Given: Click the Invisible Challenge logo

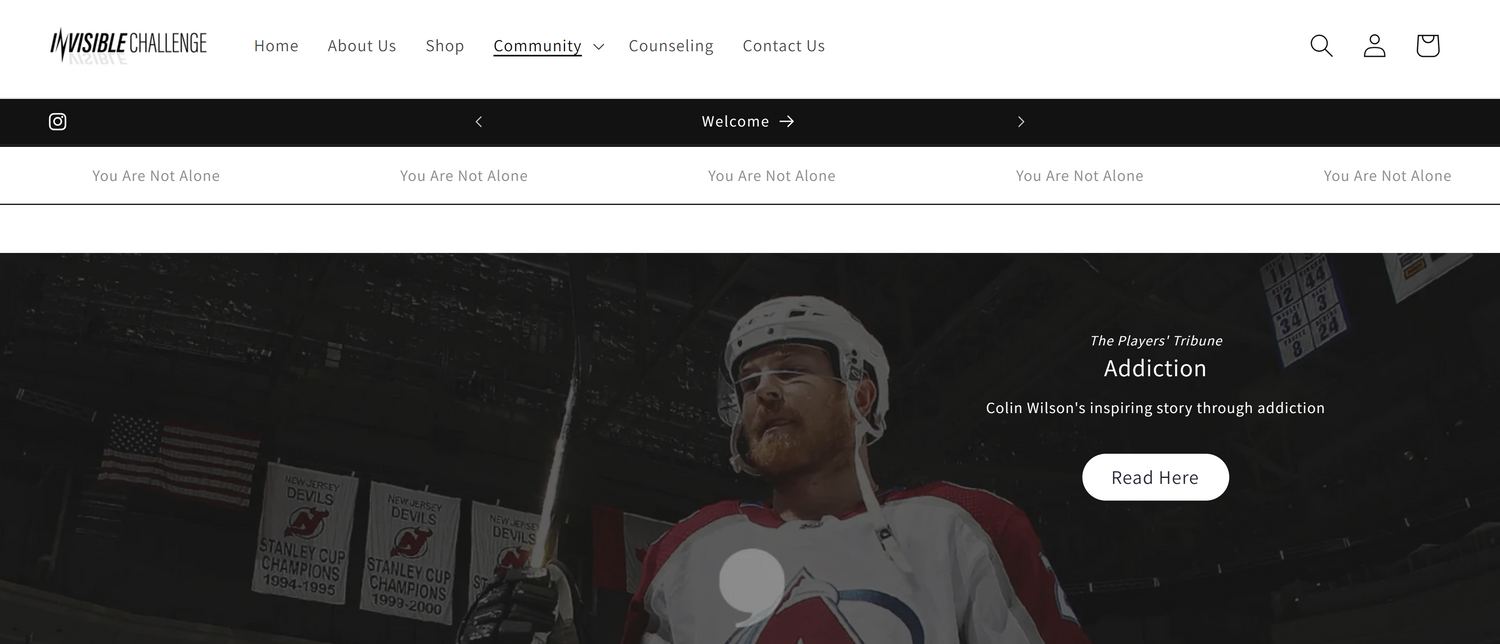Looking at the screenshot, I should click(x=129, y=44).
